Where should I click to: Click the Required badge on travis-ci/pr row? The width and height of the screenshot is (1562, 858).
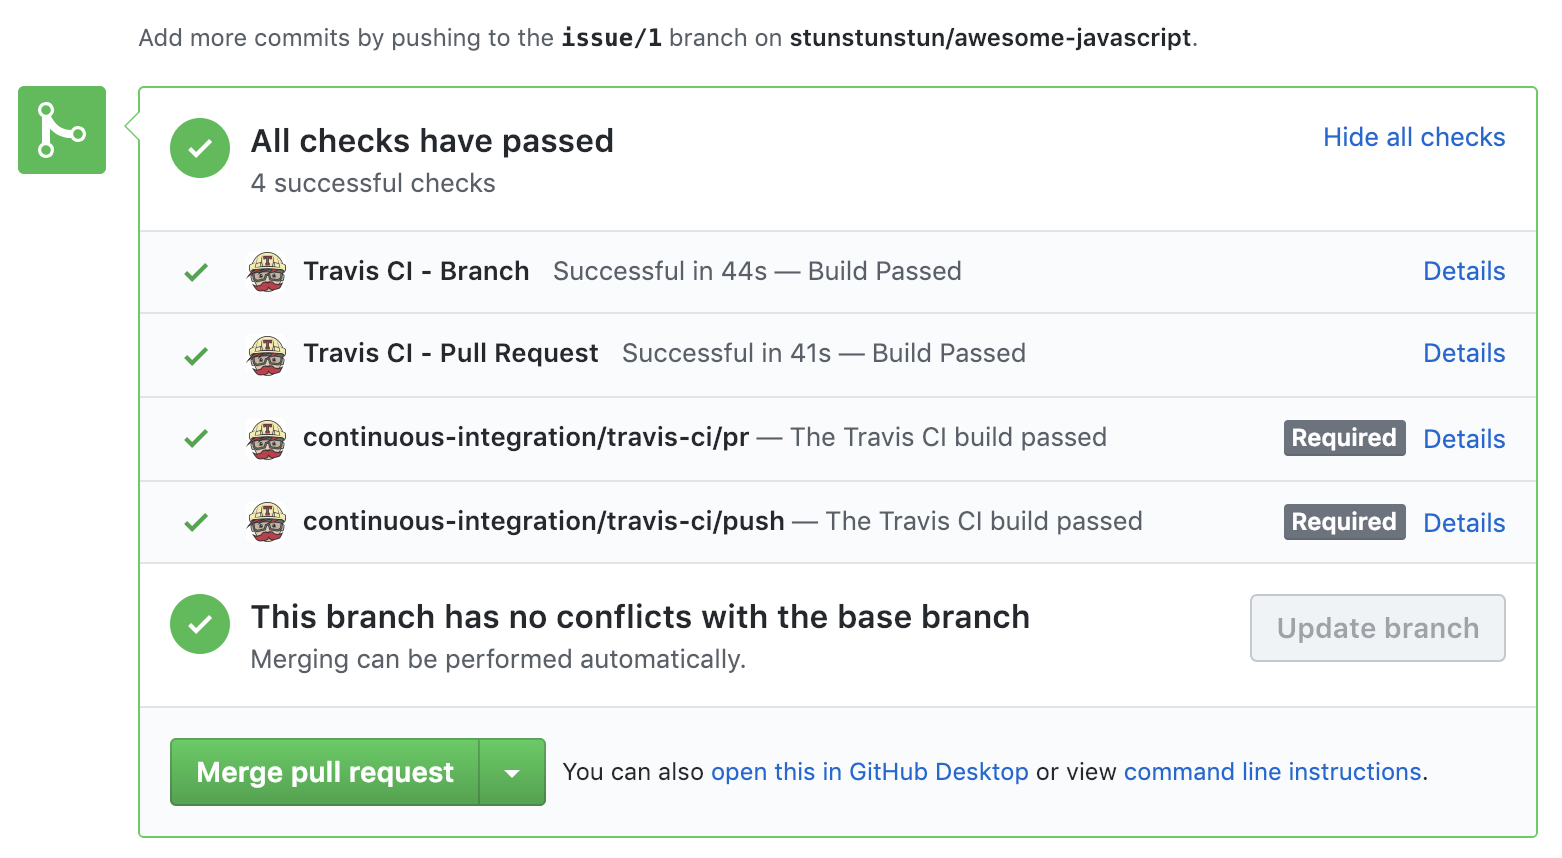coord(1344,438)
